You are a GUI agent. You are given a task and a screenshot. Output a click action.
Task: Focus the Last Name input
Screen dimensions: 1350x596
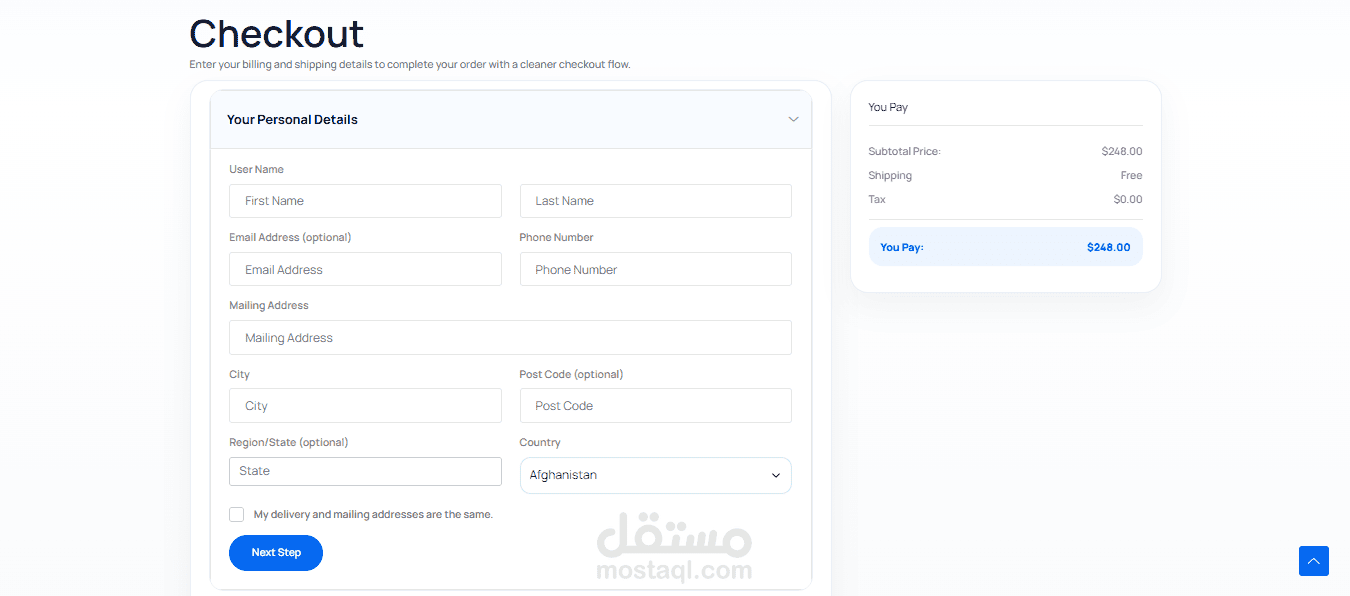655,201
